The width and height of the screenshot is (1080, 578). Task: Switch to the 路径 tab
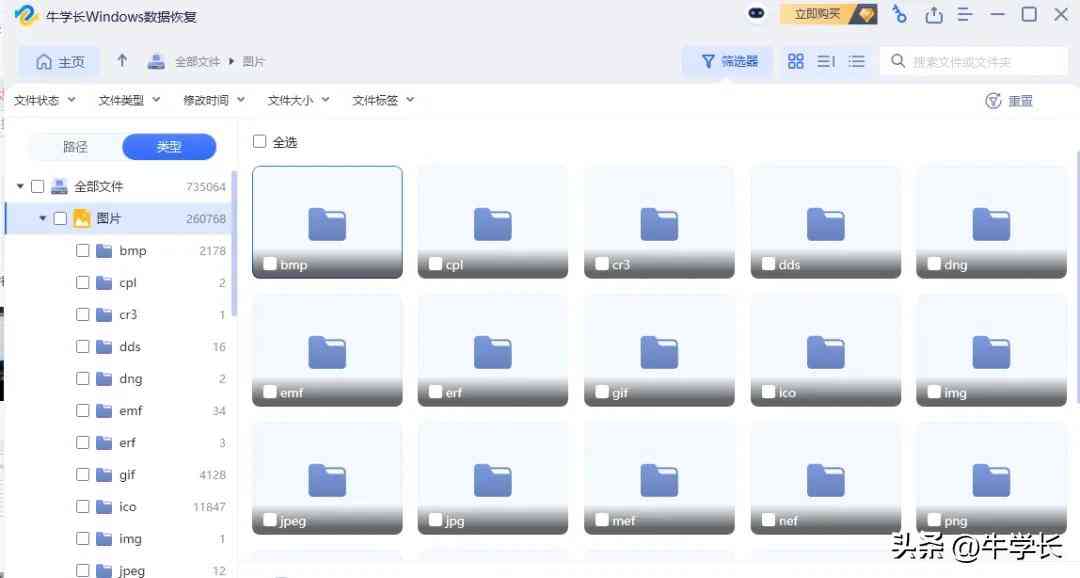pyautogui.click(x=75, y=146)
